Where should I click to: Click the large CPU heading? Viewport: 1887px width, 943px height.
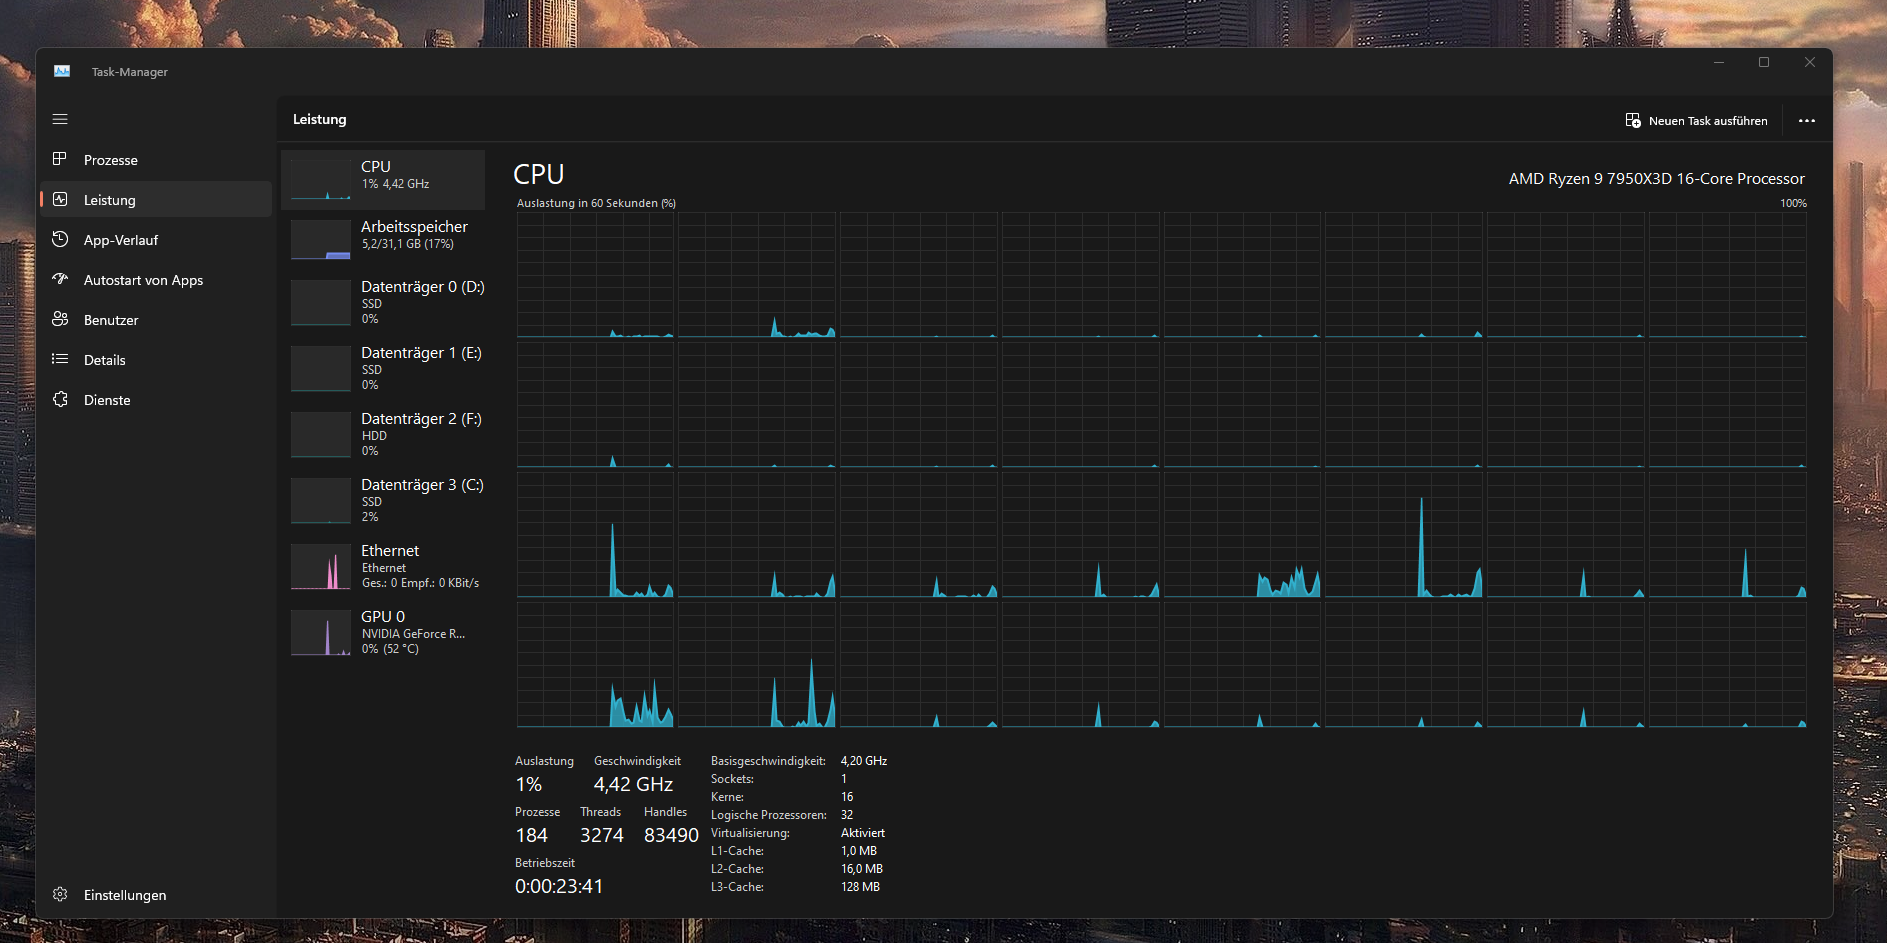(x=539, y=175)
